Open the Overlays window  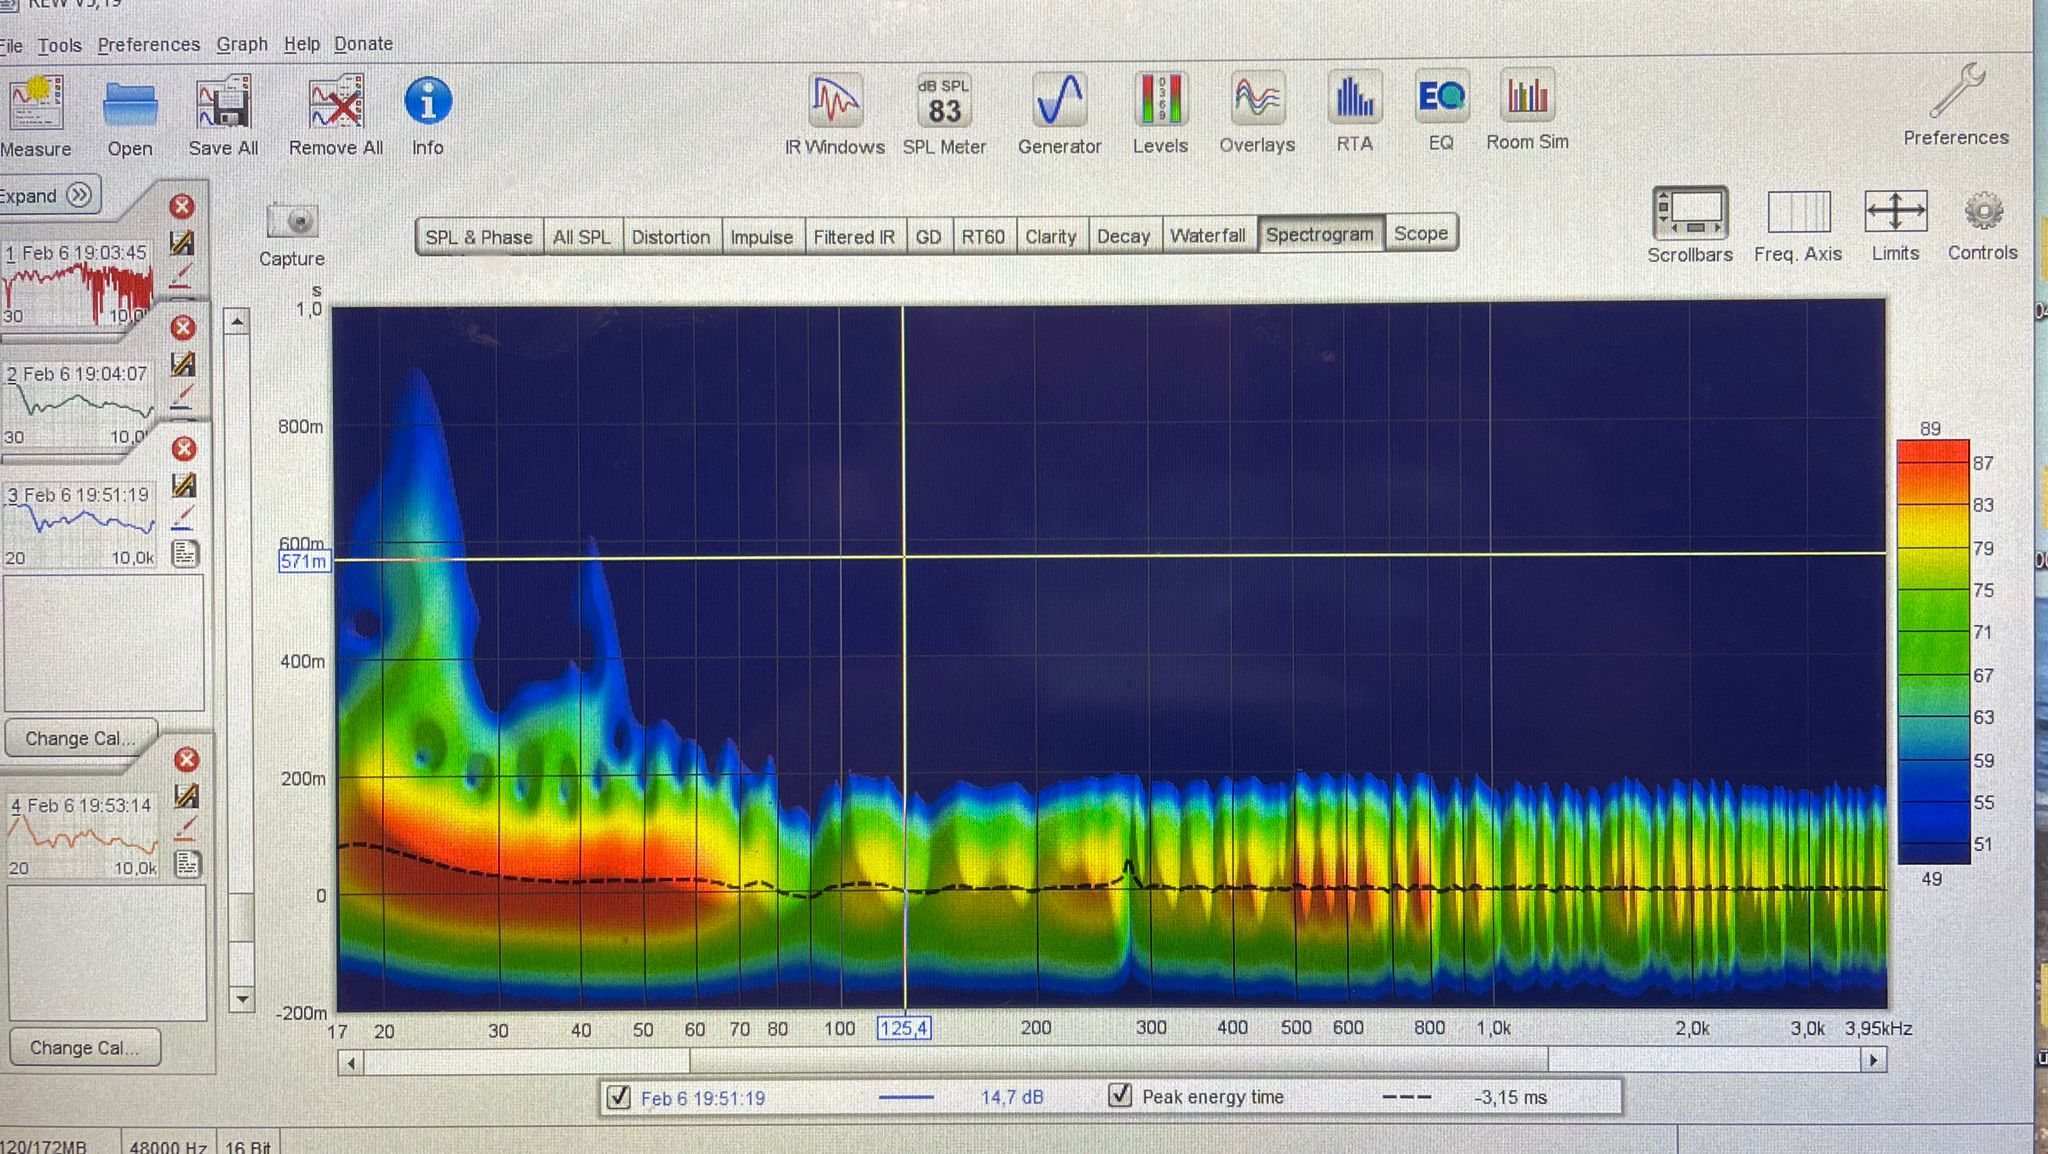1257,100
